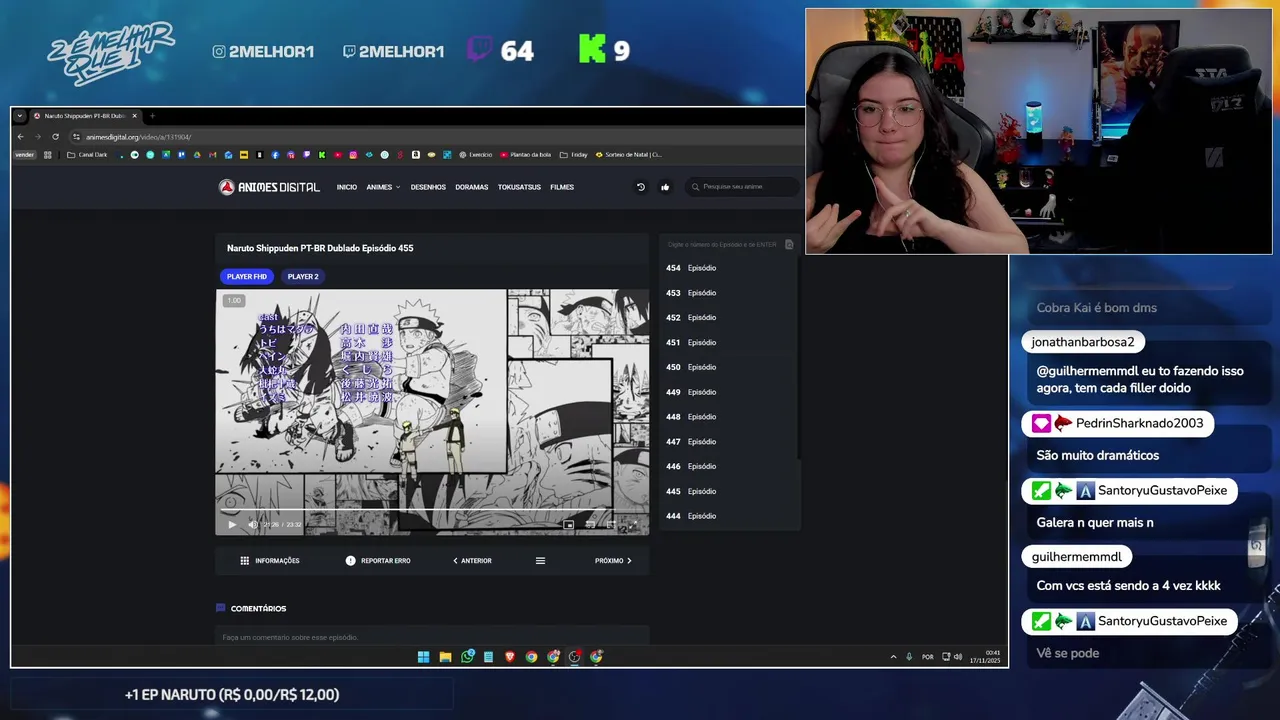This screenshot has height=720, width=1280.
Task: Open the DESENHOS menu item
Action: (428, 187)
